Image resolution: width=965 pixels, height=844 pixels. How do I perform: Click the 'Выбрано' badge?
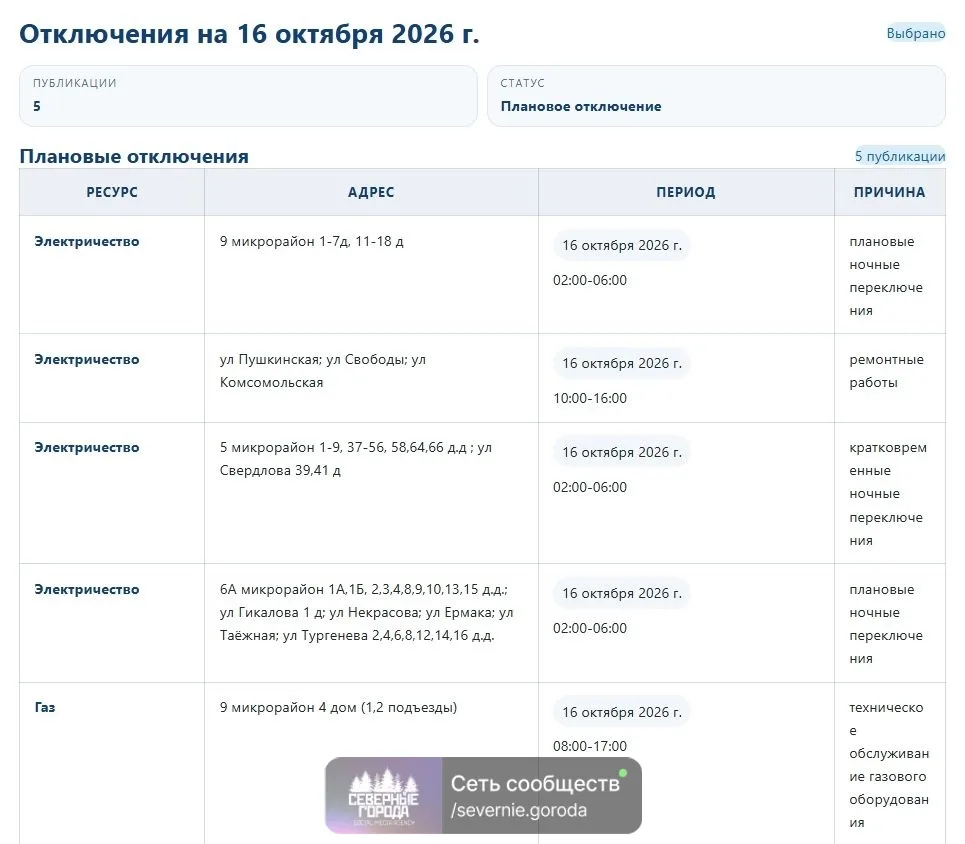point(915,33)
